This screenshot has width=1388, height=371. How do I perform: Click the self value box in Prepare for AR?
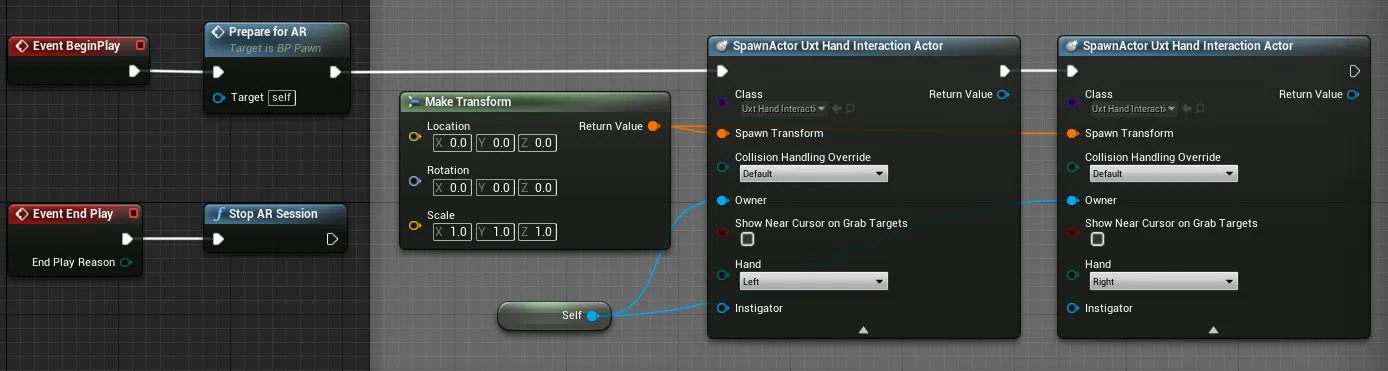[283, 97]
